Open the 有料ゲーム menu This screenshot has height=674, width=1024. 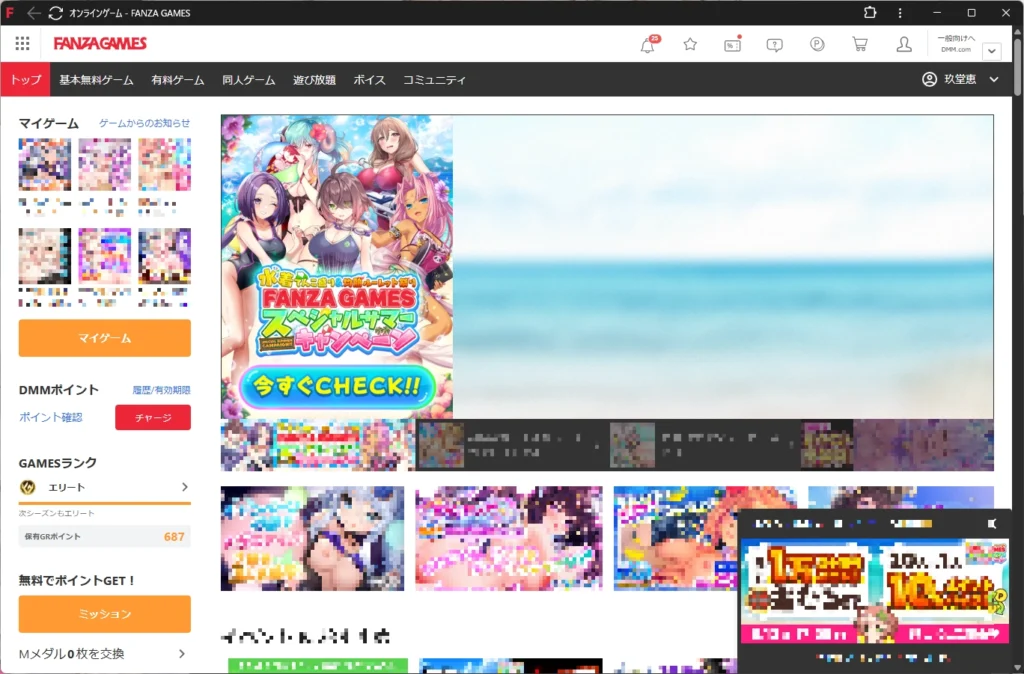click(178, 80)
